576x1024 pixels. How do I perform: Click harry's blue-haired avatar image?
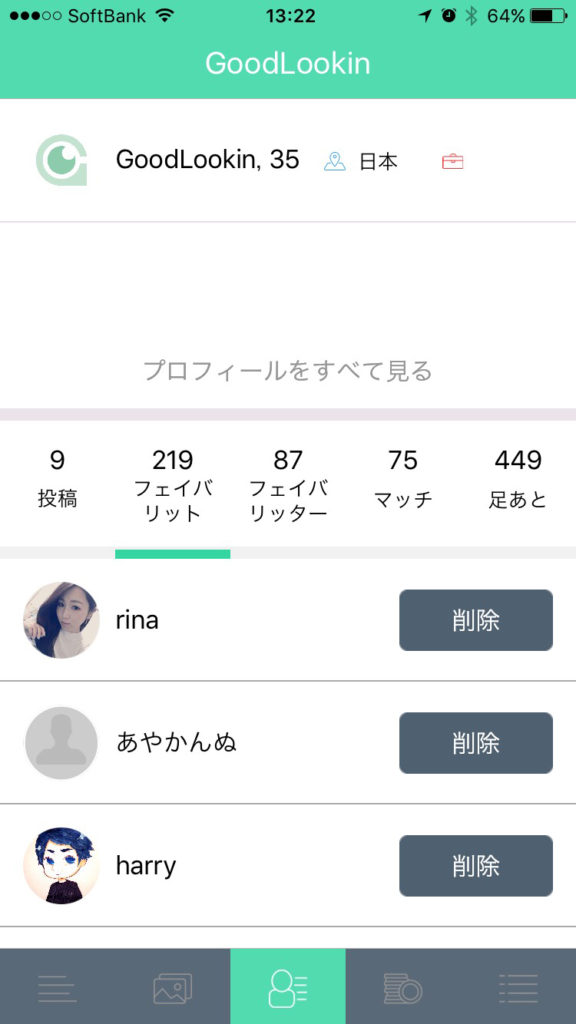pos(60,866)
